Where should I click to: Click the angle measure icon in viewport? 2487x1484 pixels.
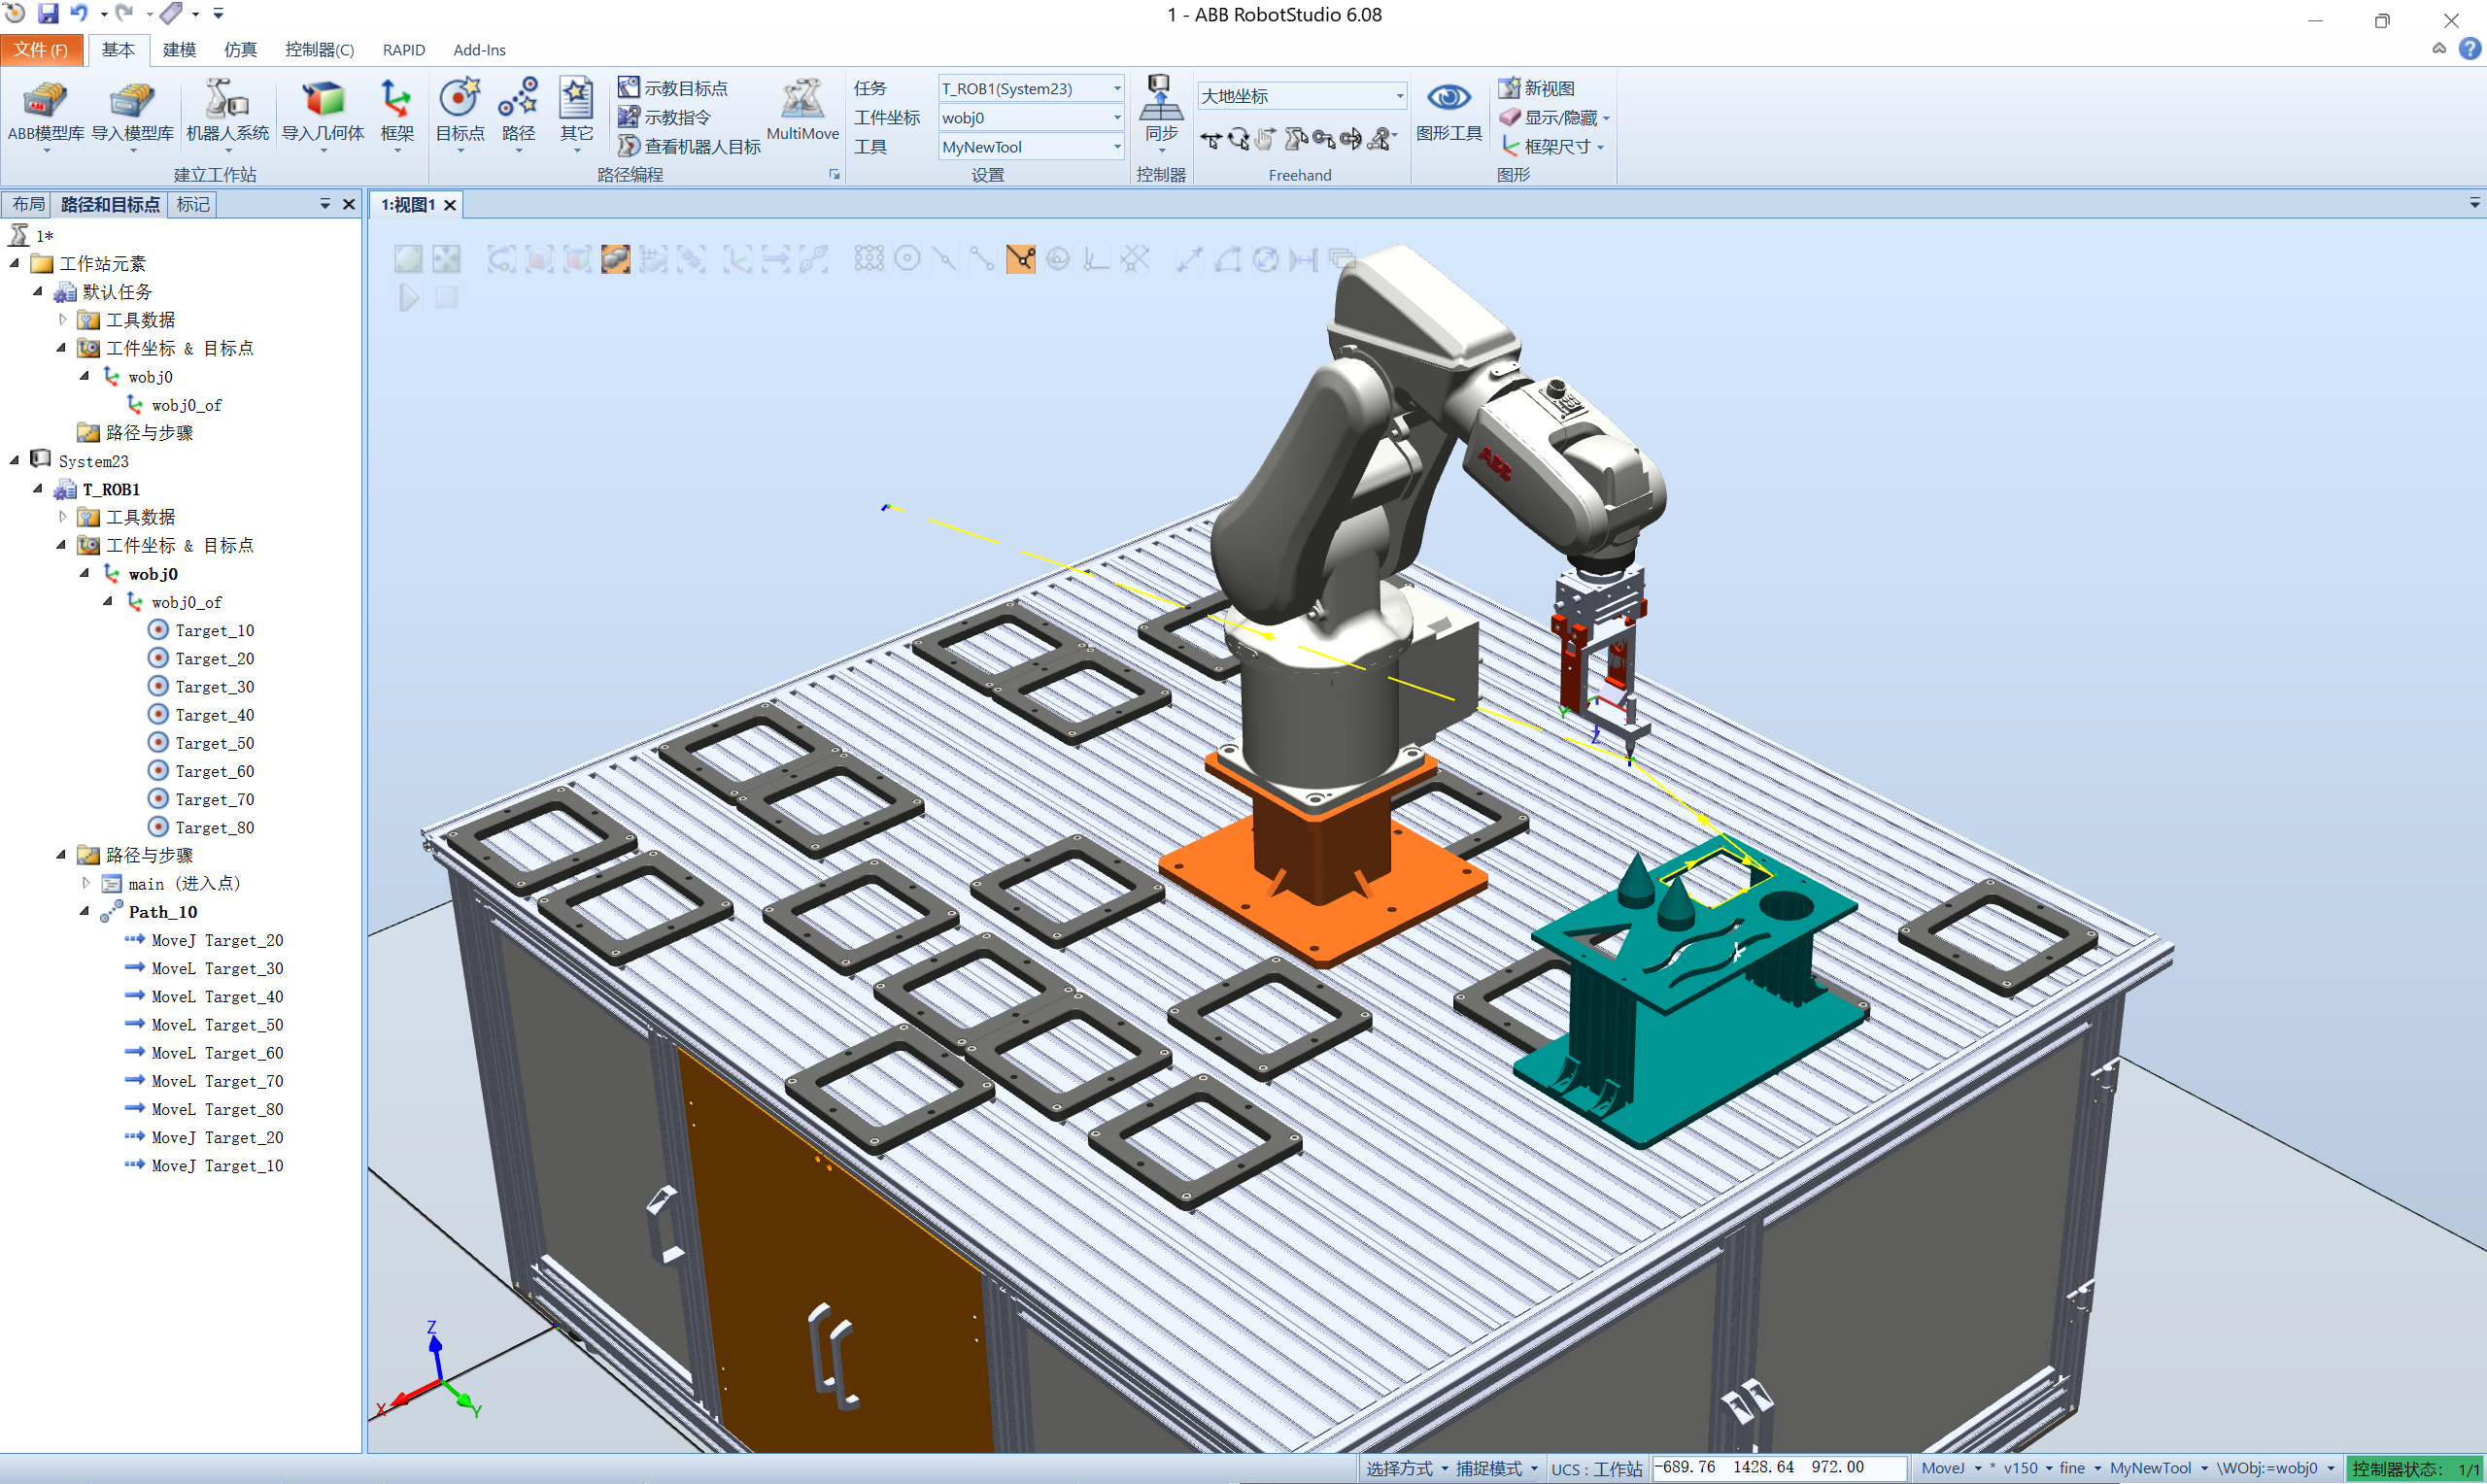point(1227,260)
